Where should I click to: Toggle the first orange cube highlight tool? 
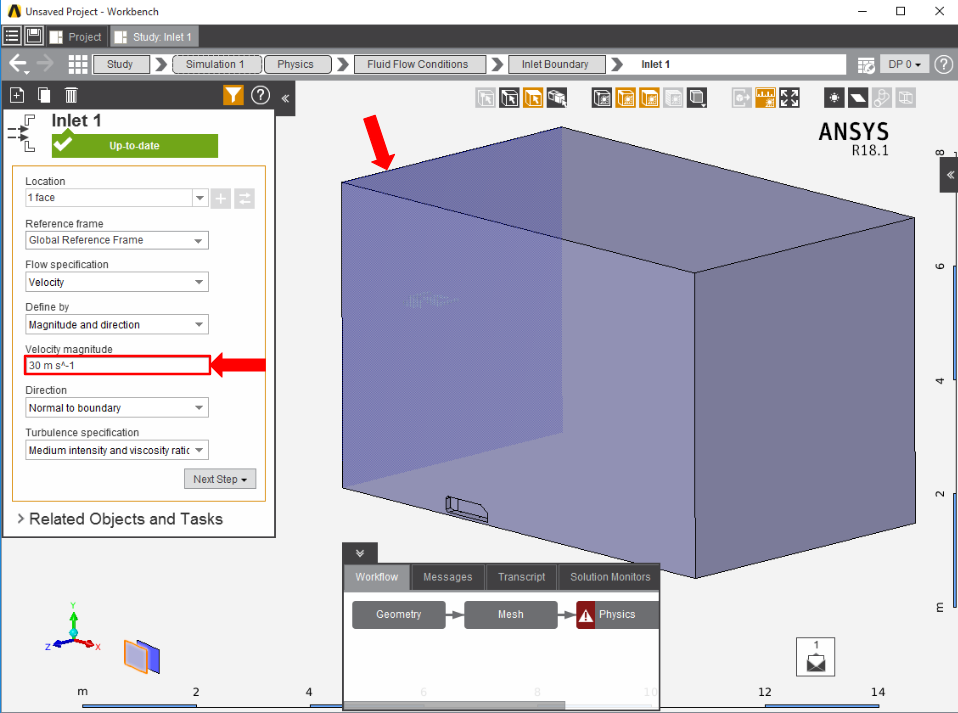[x=626, y=98]
